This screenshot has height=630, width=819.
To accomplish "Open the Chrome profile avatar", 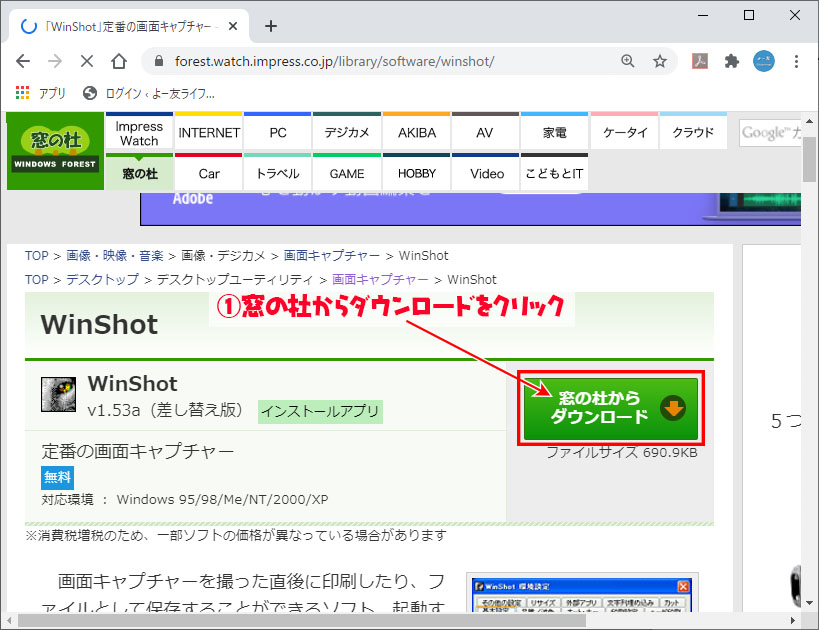I will pyautogui.click(x=764, y=61).
